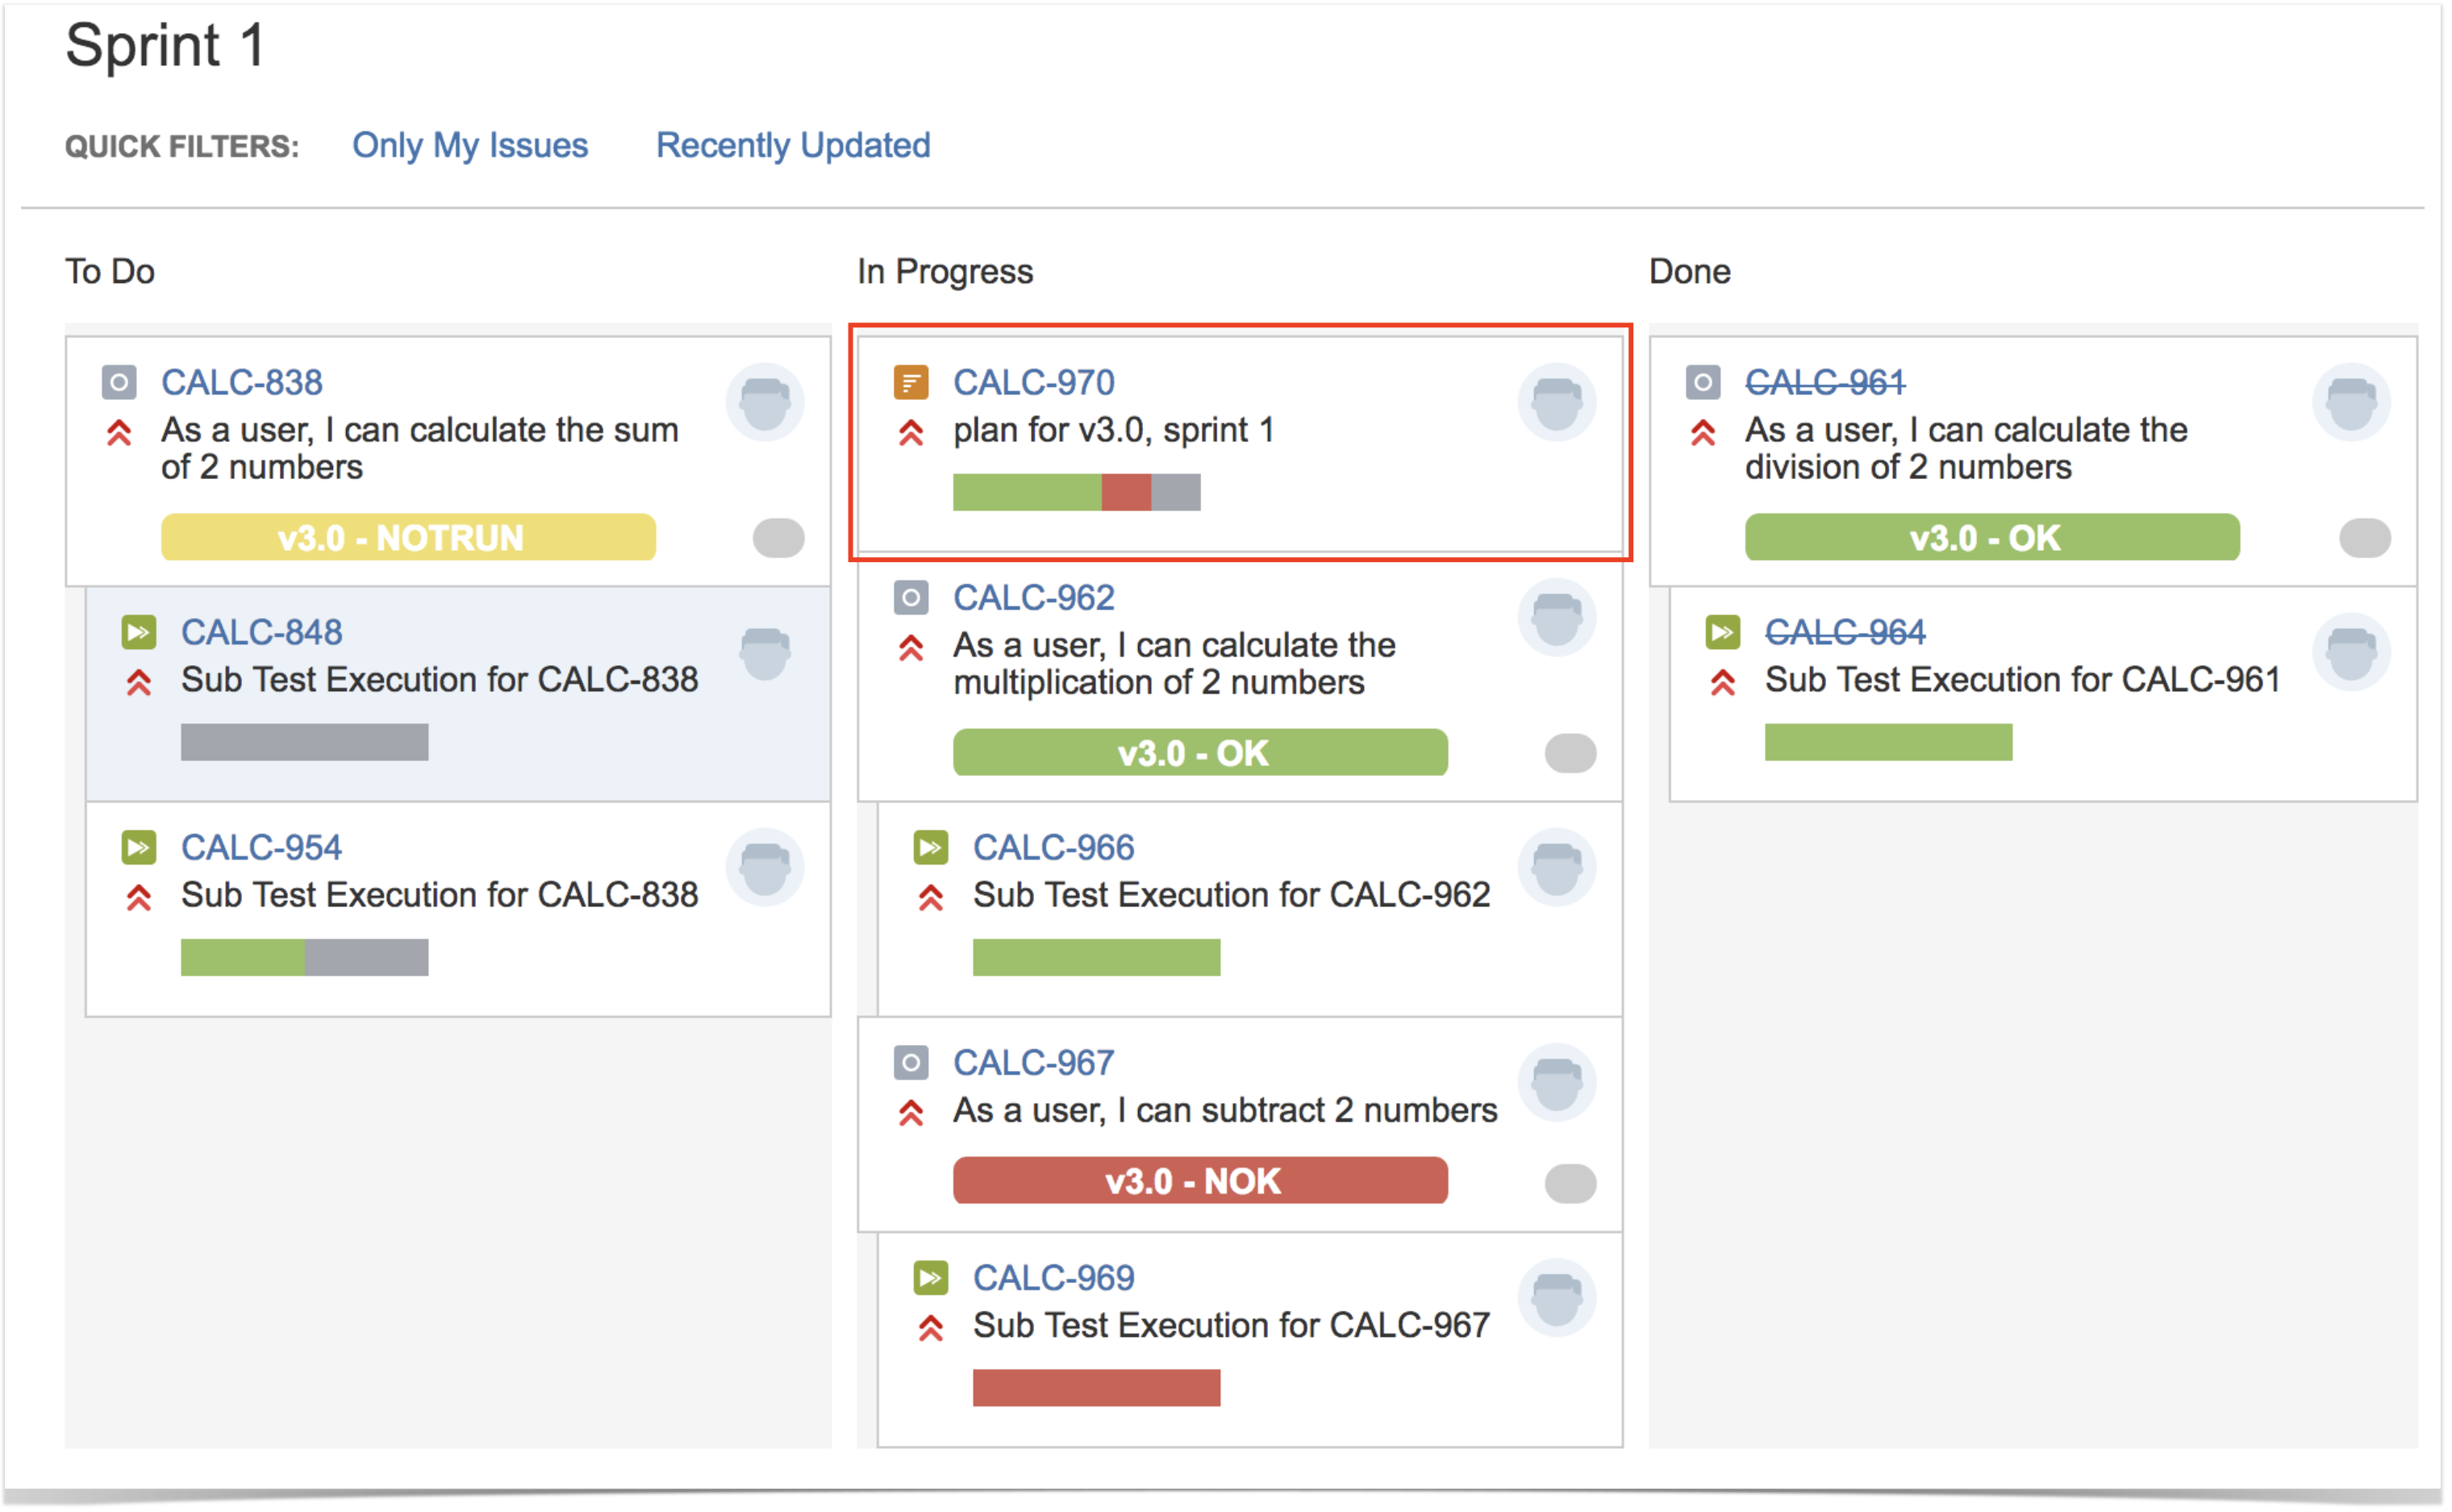
Task: Click the grey pill badge on CALC-961
Action: (2365, 538)
